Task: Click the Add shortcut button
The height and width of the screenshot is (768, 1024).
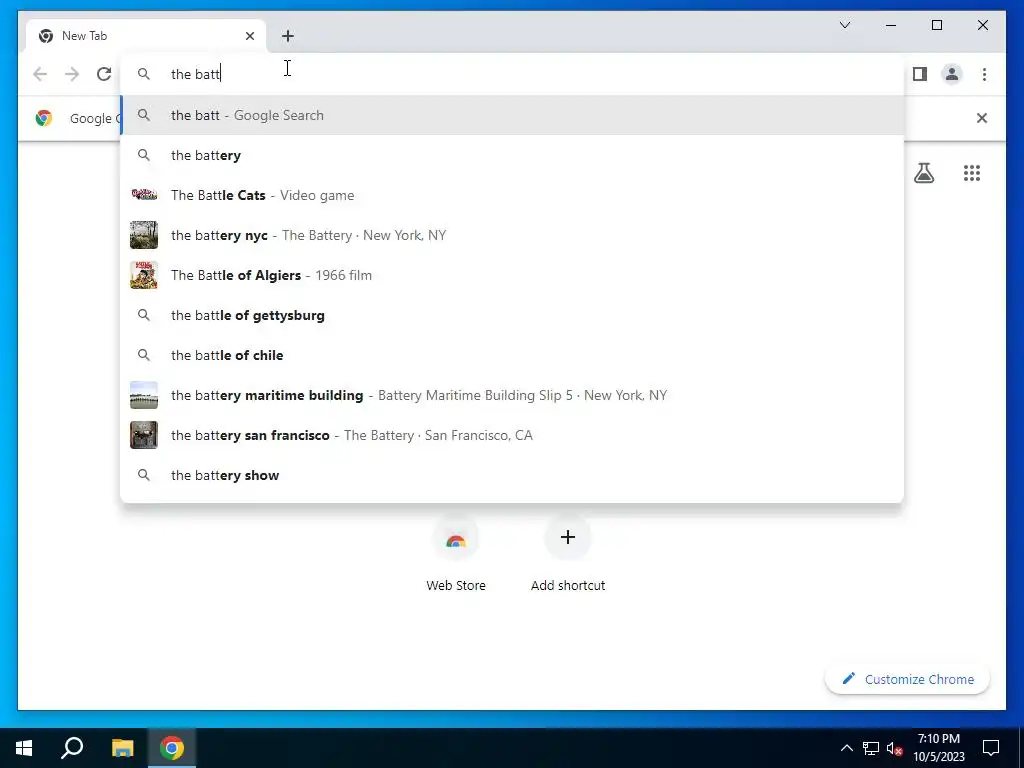Action: coord(568,554)
